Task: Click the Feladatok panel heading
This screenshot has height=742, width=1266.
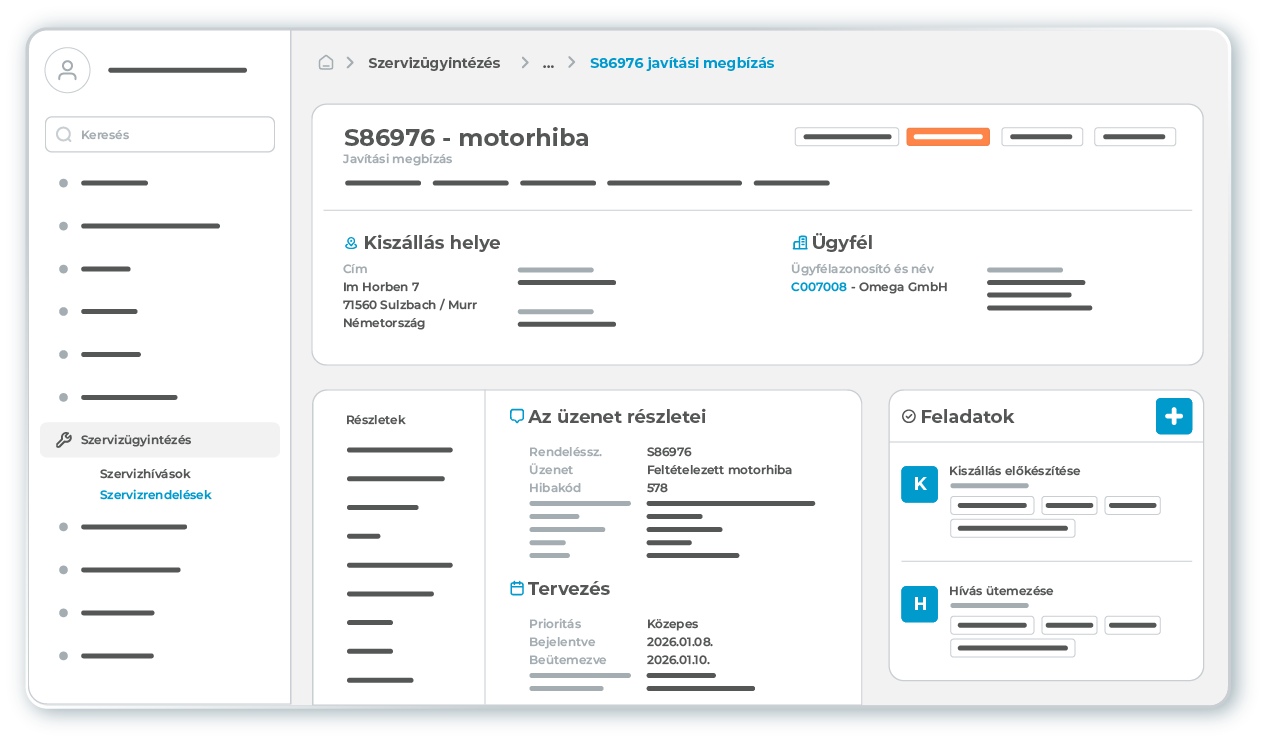Action: 967,417
